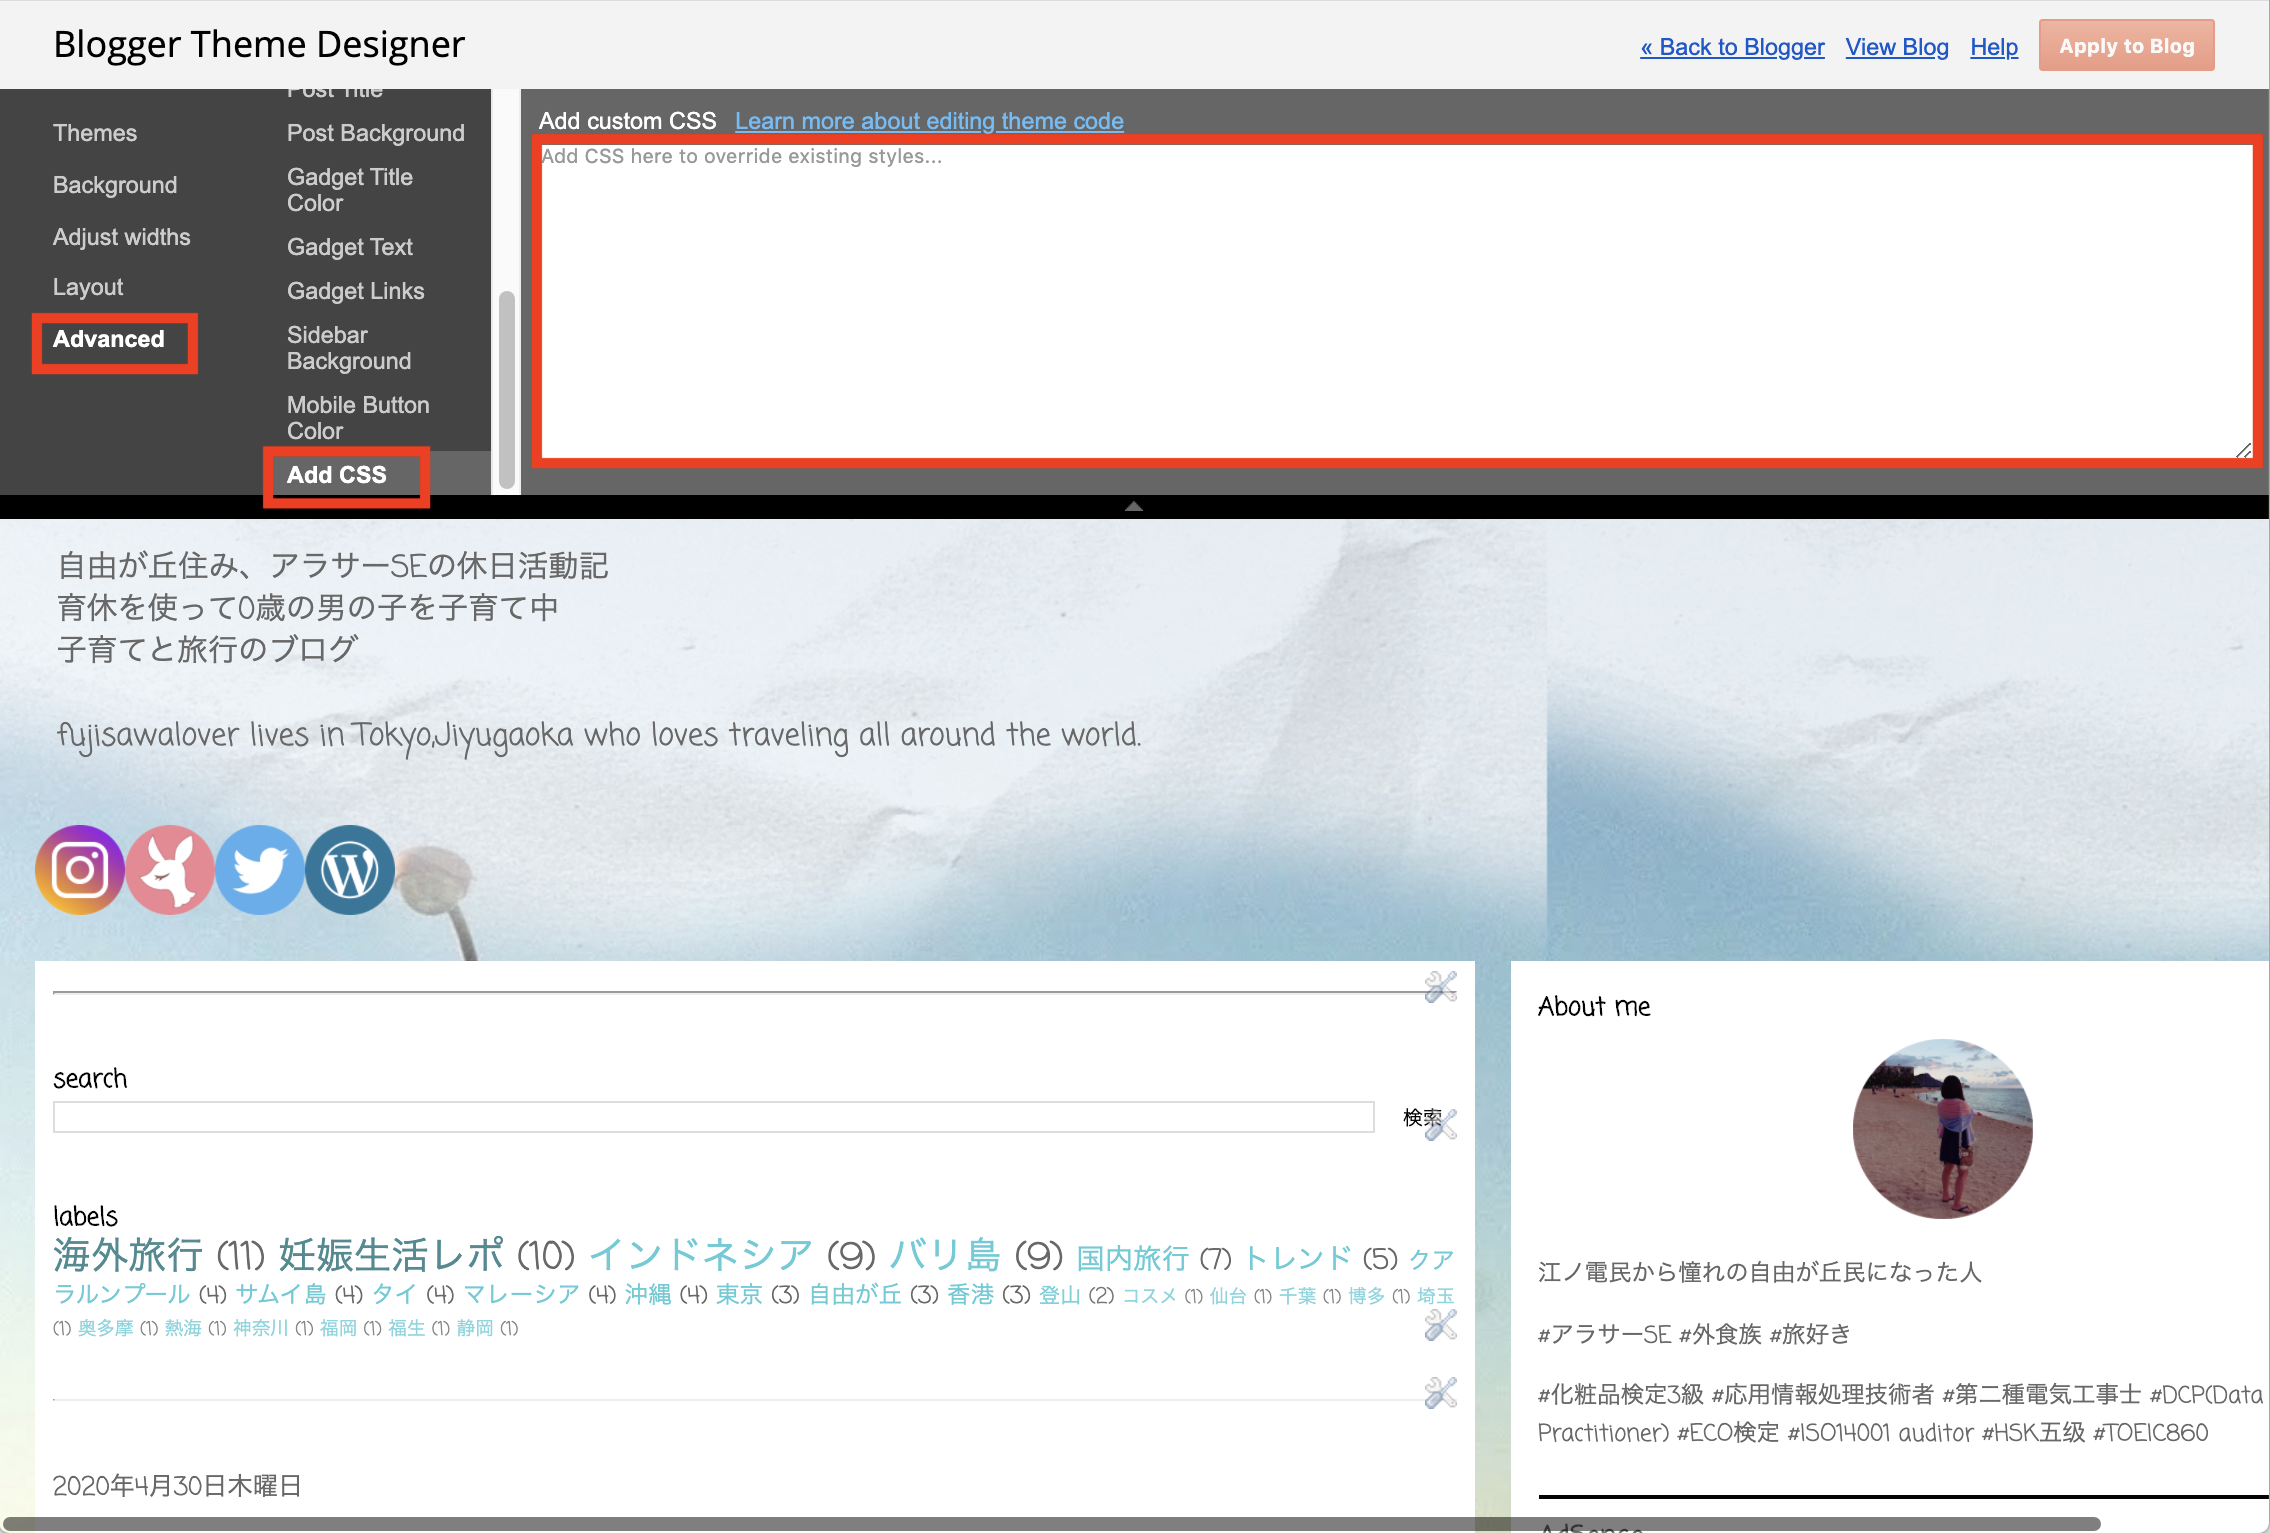Click the About me heading
2270x1533 pixels.
click(x=1594, y=1006)
